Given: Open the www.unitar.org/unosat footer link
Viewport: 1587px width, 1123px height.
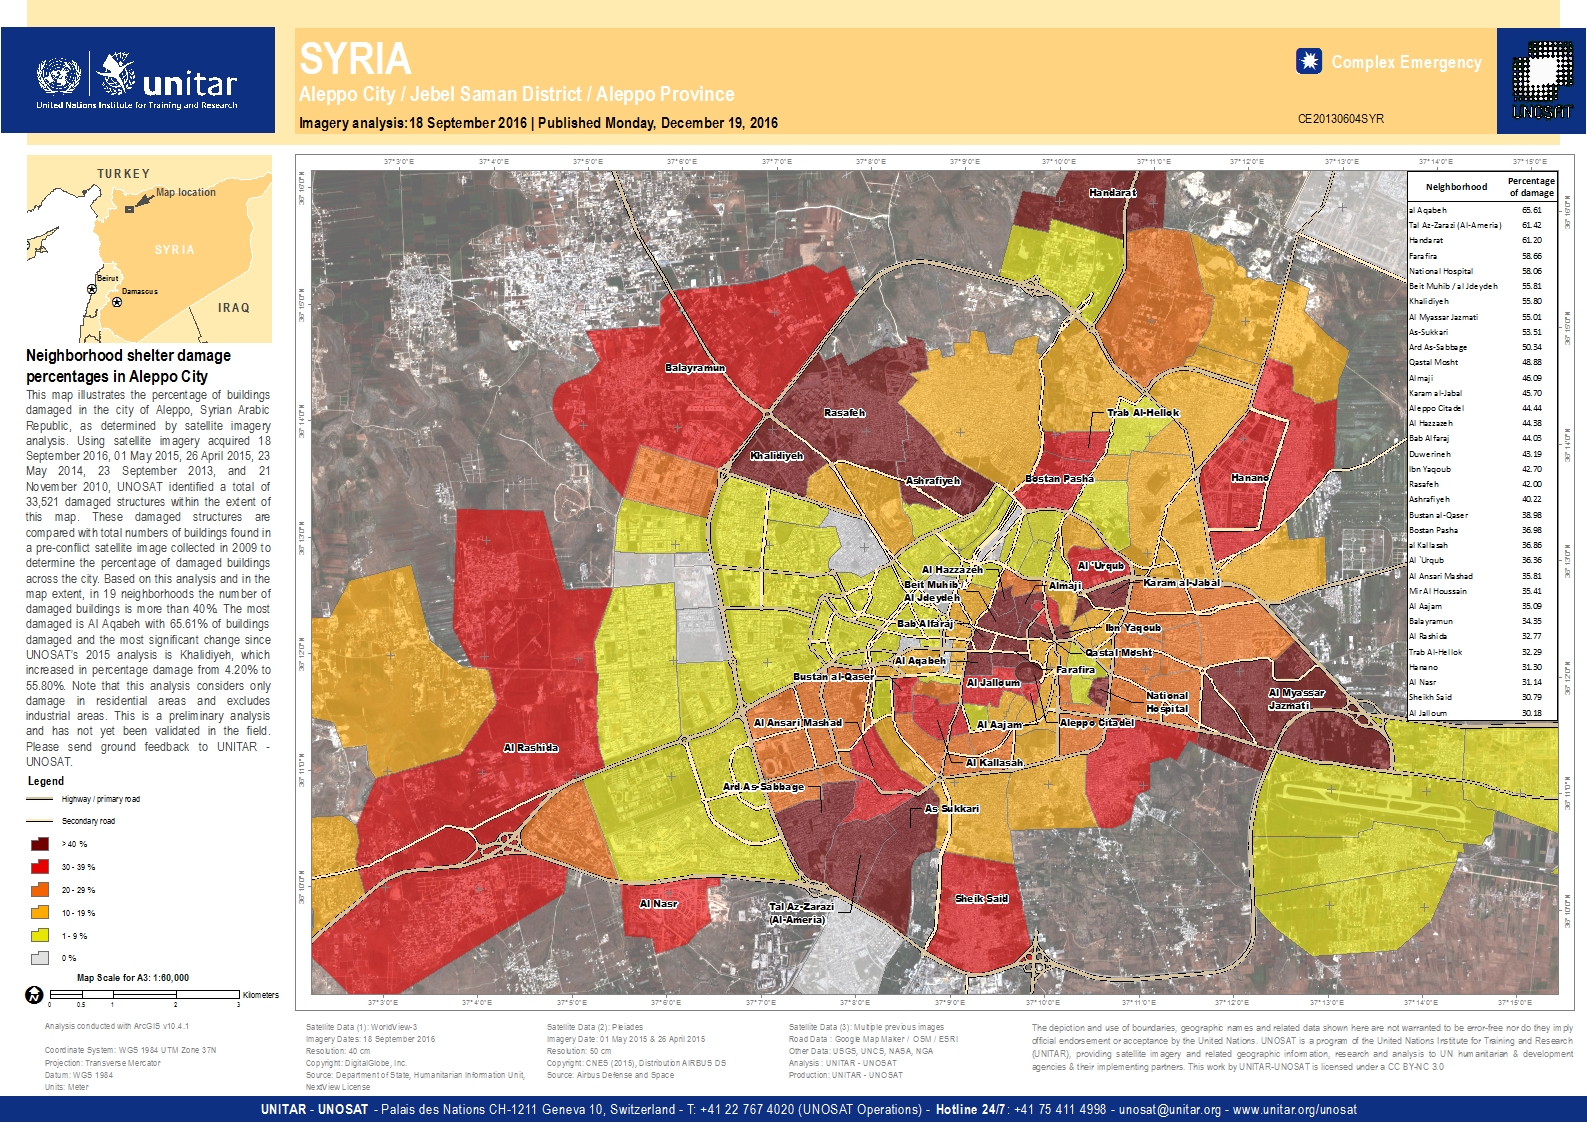Looking at the screenshot, I should [1294, 1109].
